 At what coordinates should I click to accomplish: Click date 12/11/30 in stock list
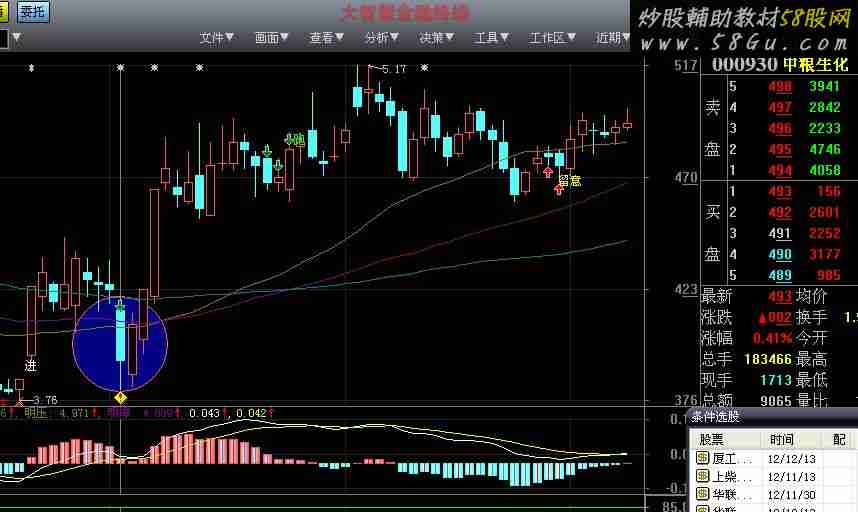coord(791,495)
